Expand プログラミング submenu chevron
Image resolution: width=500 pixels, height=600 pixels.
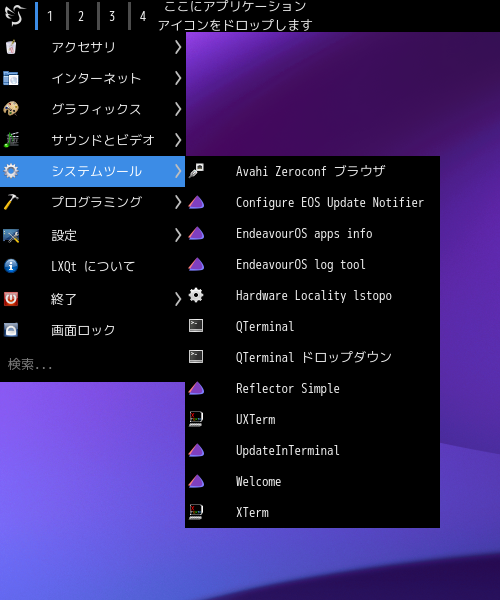coord(178,202)
